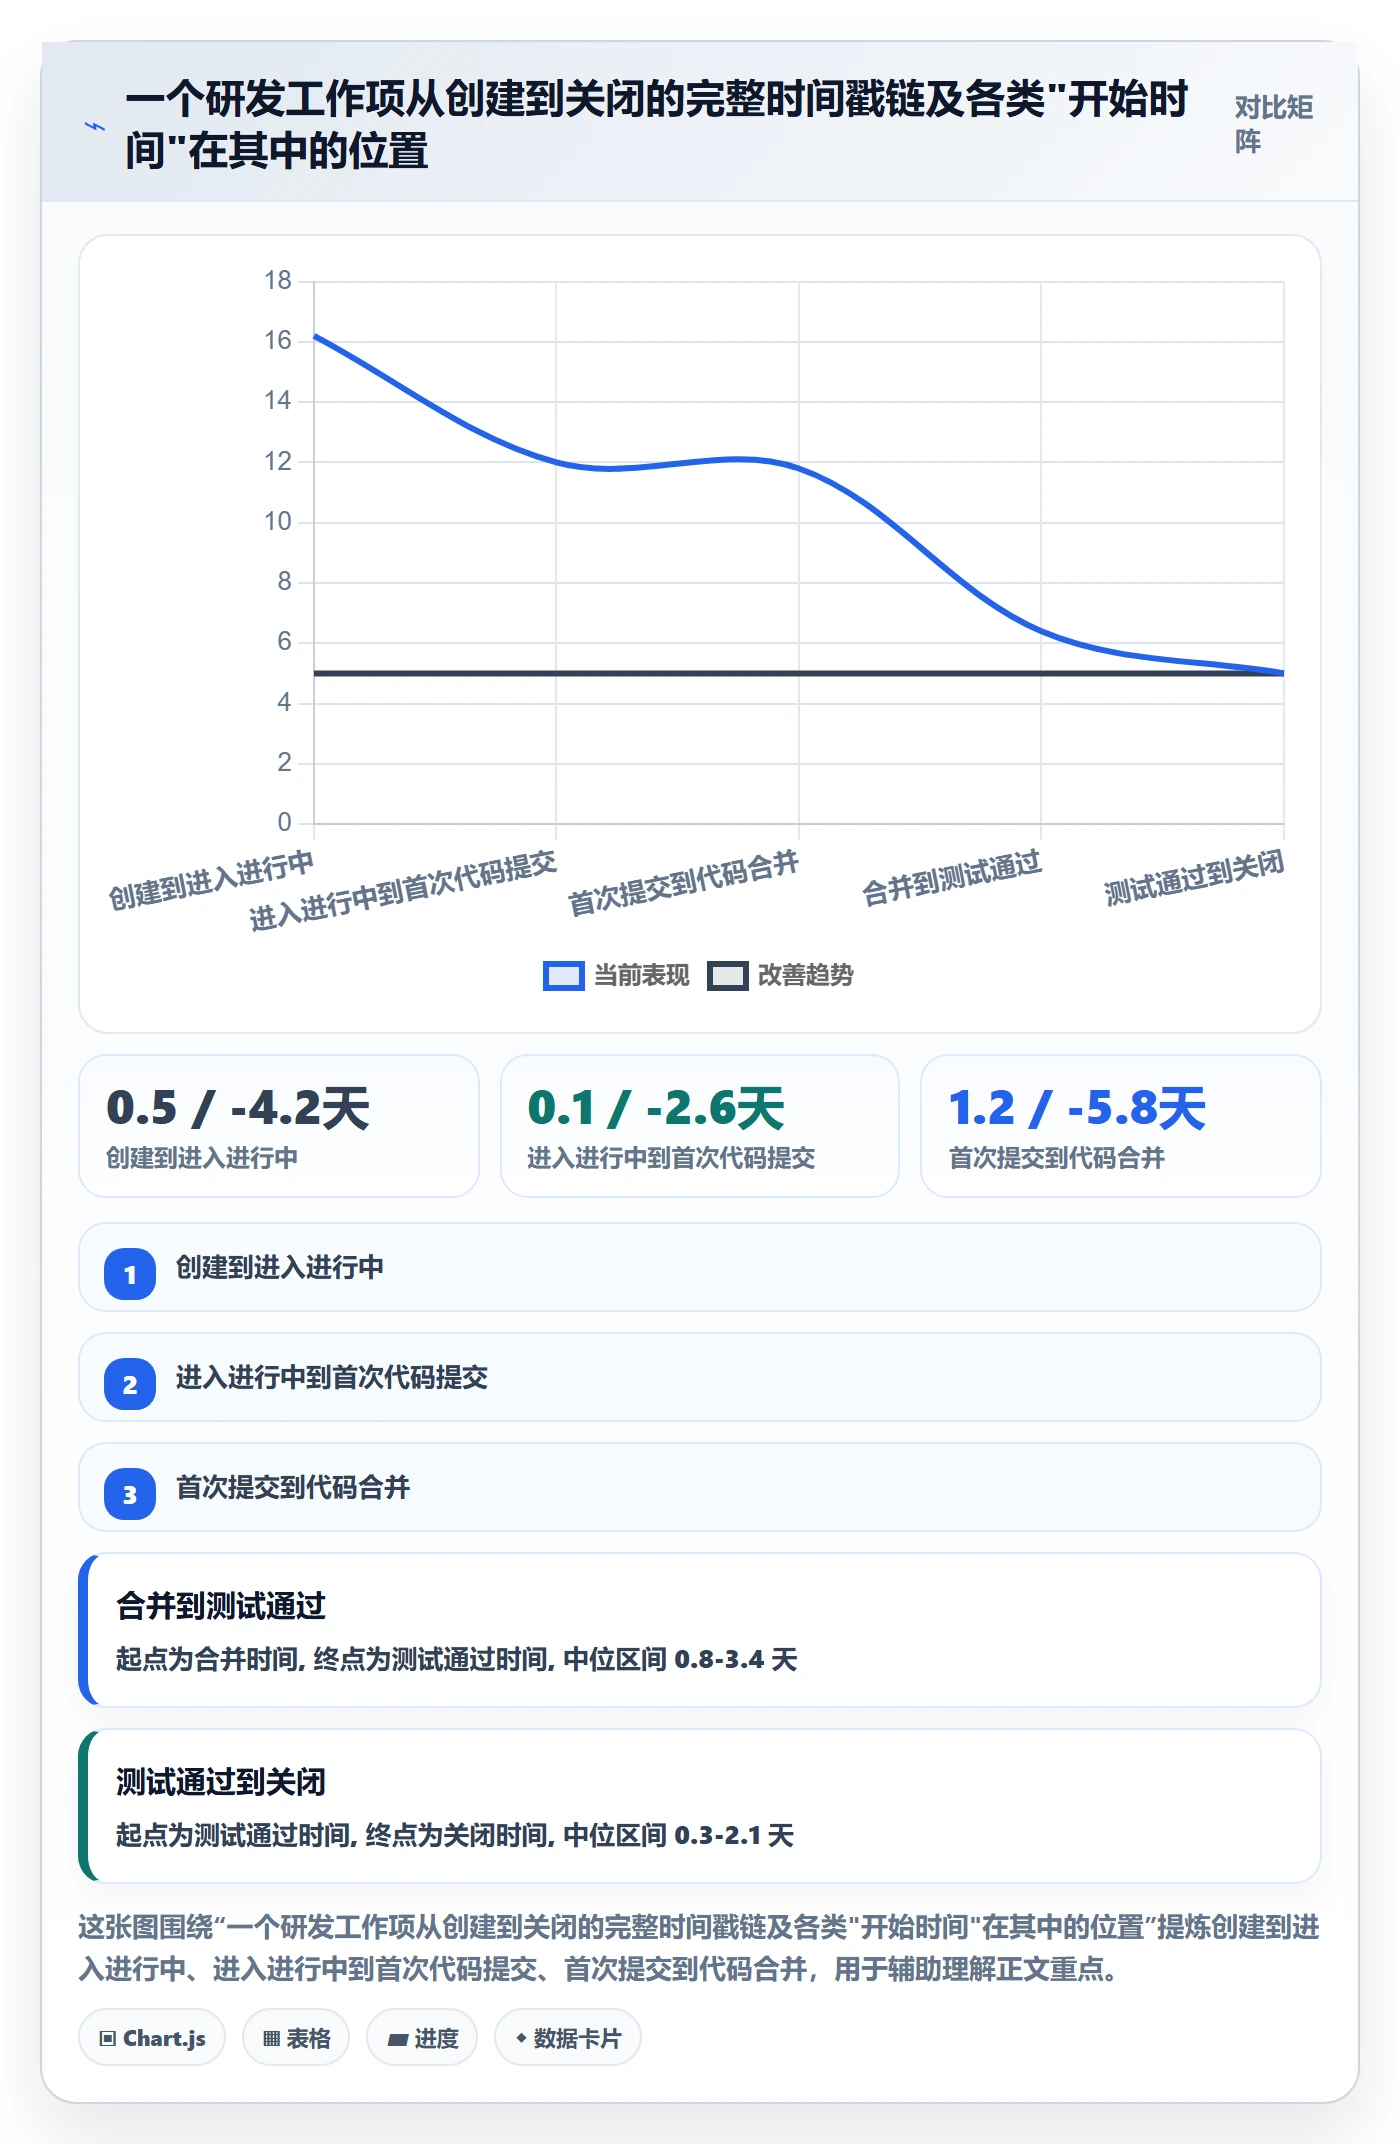Select the 0.5 / -4.2天 data card
Screen dimensions: 1400x2144
279,1126
